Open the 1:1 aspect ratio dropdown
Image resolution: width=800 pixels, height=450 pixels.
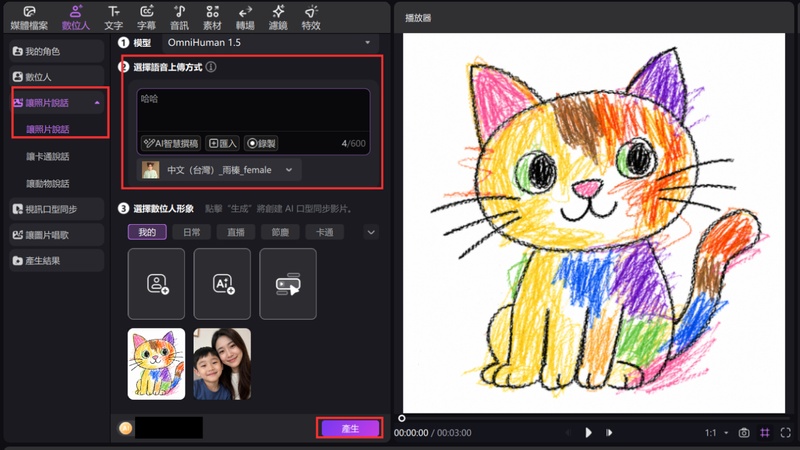tap(716, 433)
